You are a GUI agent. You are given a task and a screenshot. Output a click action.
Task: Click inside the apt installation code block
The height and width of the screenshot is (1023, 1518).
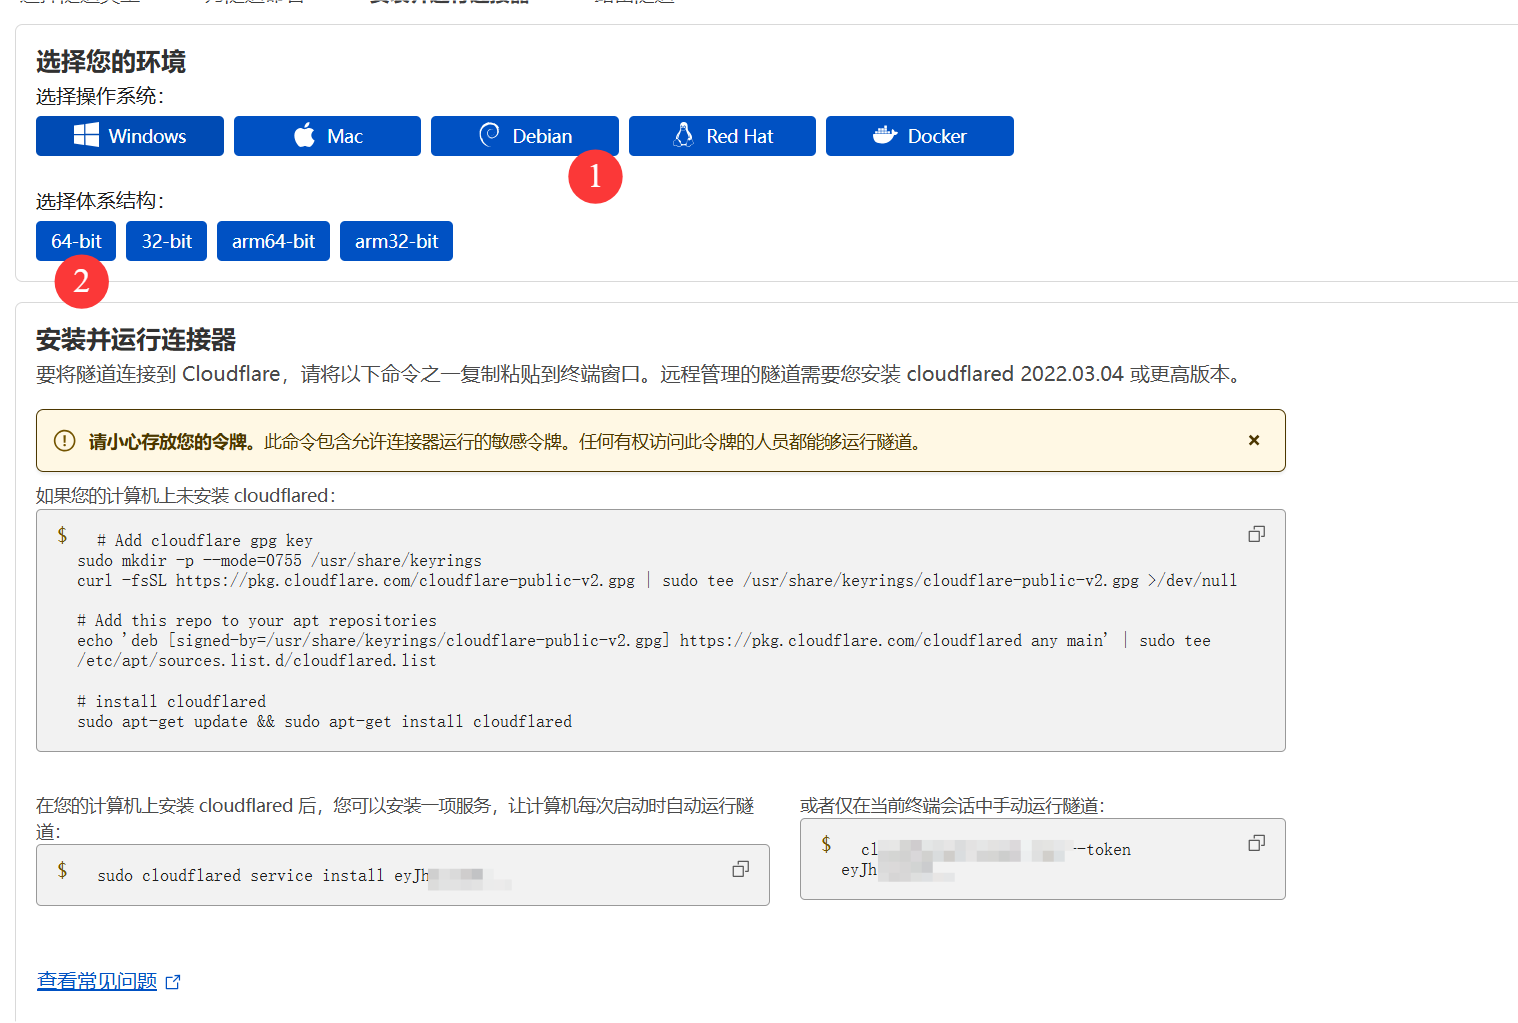pyautogui.click(x=660, y=630)
